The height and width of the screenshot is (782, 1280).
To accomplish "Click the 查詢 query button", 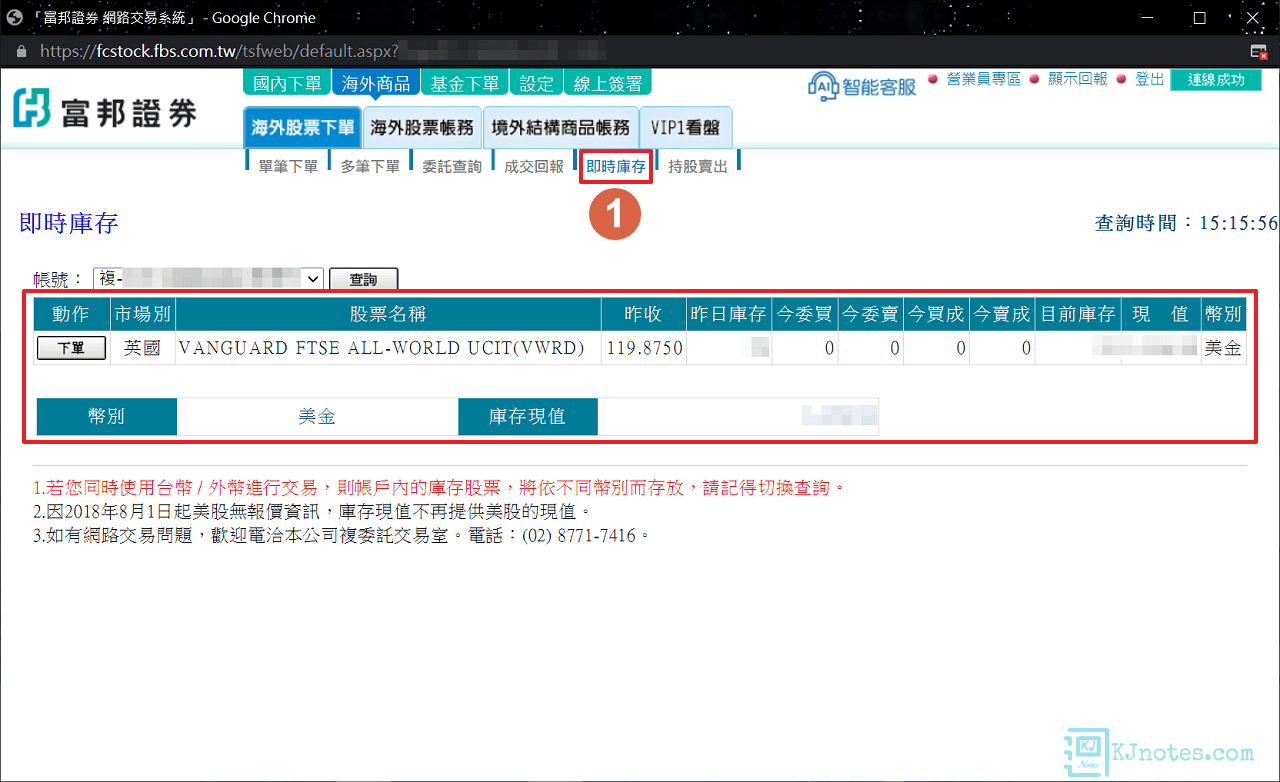I will [x=364, y=280].
